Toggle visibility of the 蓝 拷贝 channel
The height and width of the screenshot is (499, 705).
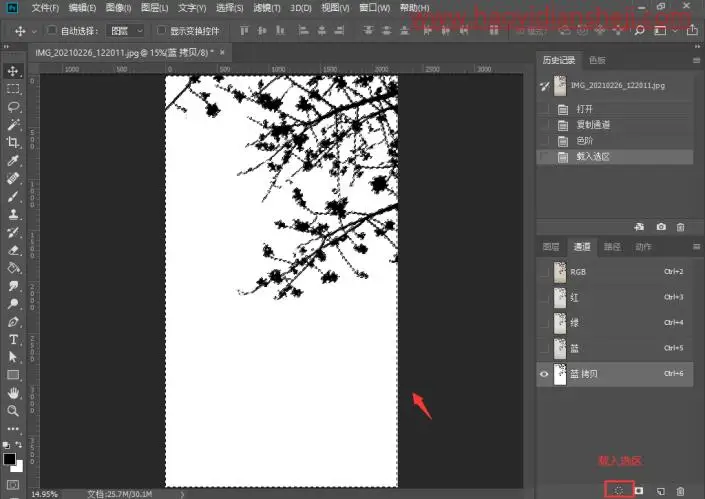(544, 374)
